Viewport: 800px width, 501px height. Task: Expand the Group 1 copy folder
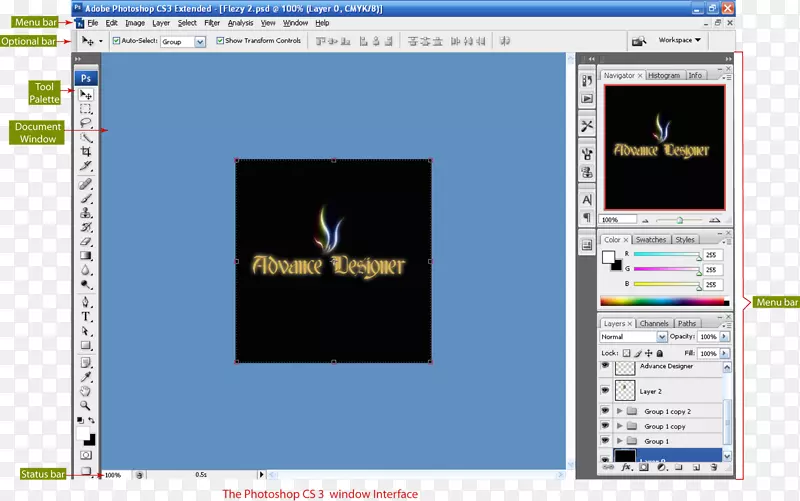point(619,425)
